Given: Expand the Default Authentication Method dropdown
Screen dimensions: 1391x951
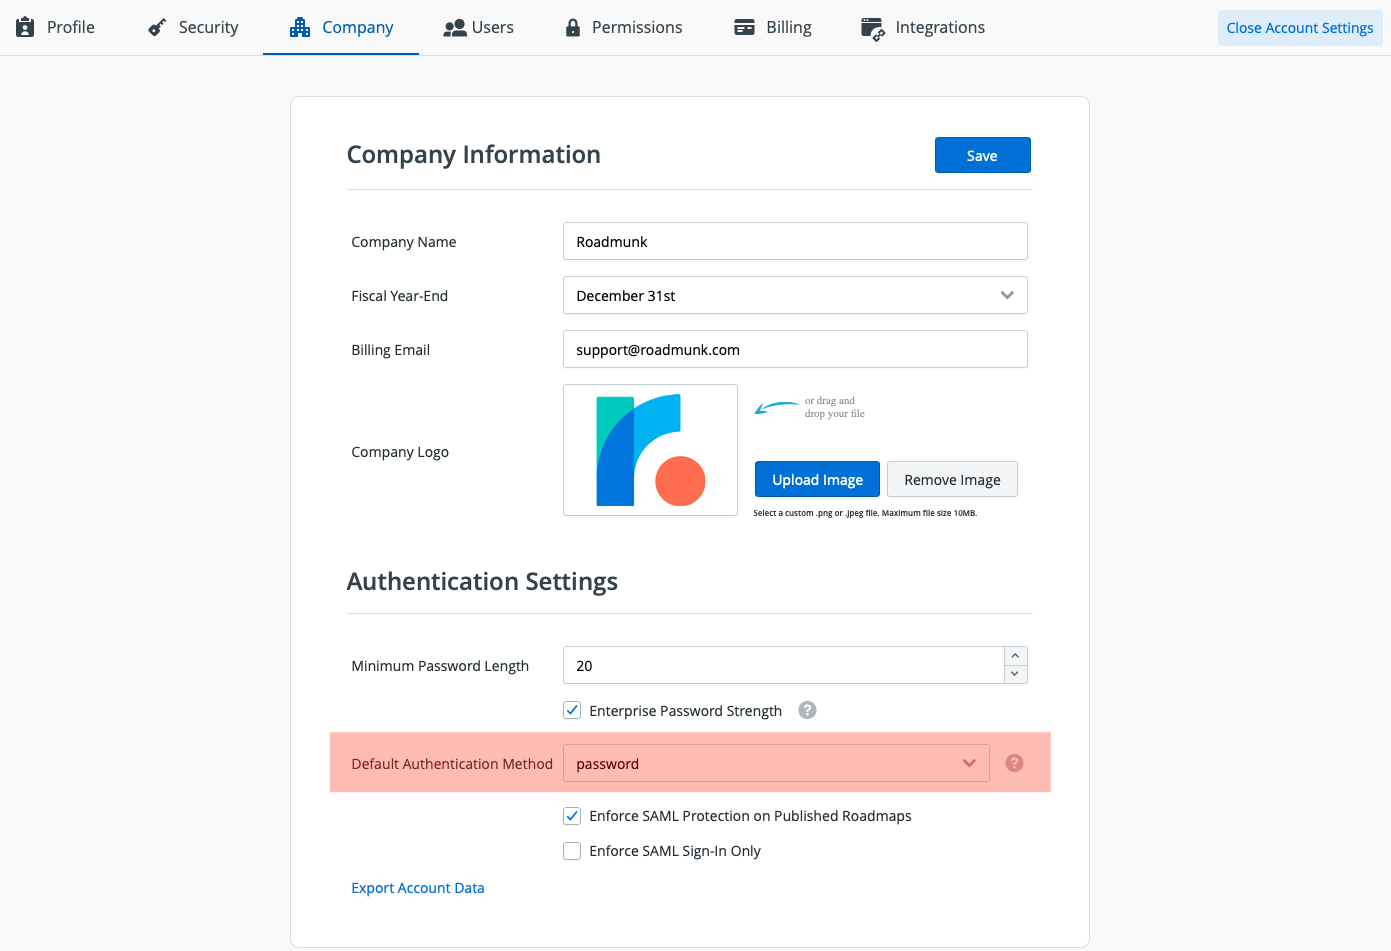Looking at the screenshot, I should [x=776, y=763].
